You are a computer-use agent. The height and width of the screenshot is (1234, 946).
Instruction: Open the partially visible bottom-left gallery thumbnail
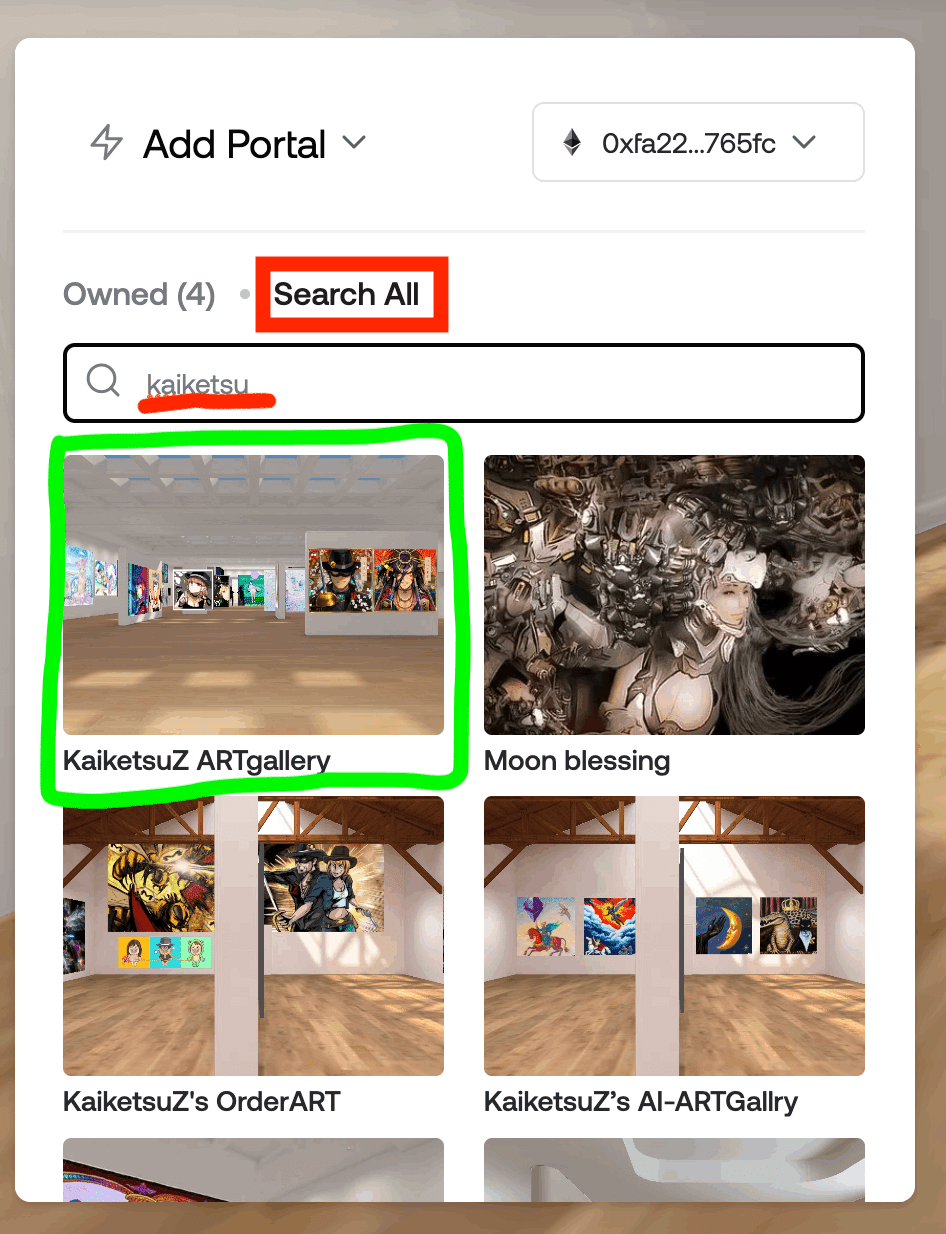(253, 1169)
